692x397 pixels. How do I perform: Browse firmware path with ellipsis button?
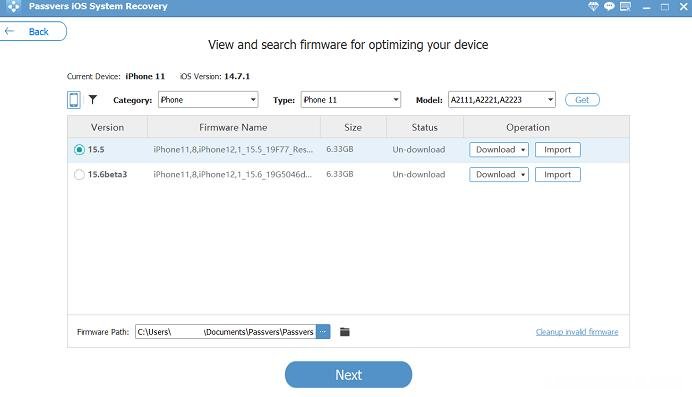point(323,331)
